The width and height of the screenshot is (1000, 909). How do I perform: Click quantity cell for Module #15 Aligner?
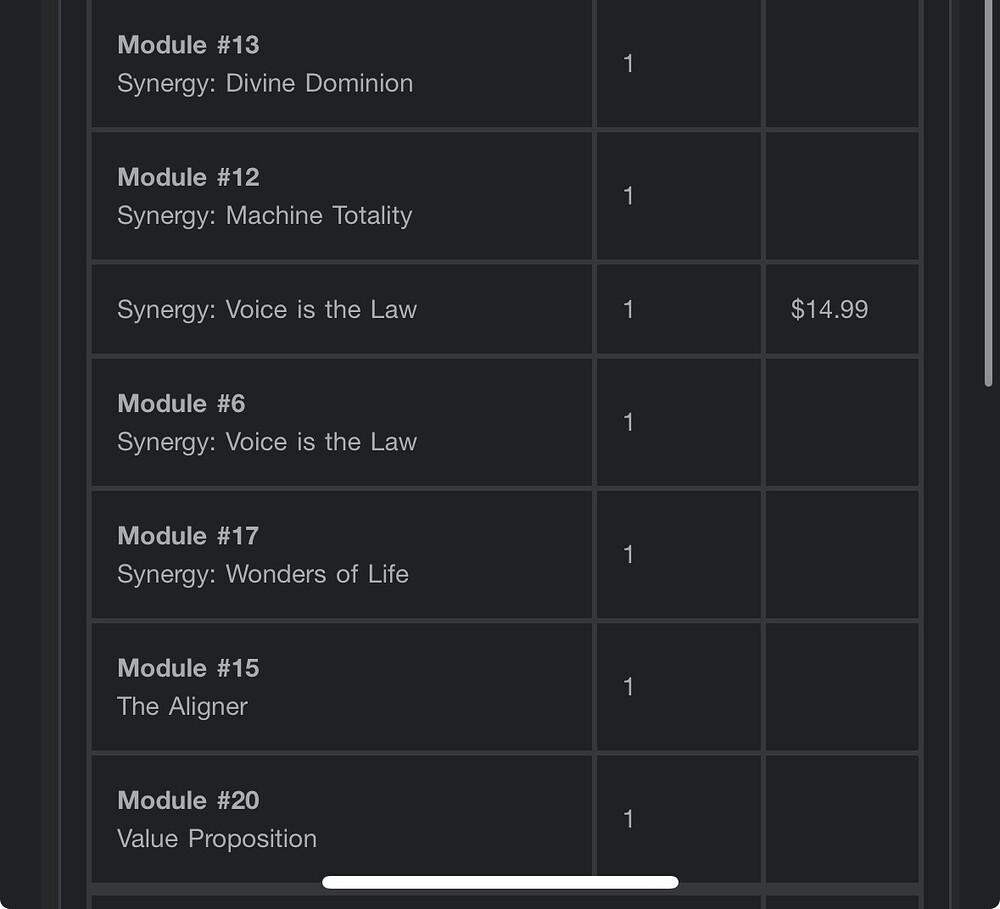[679, 687]
